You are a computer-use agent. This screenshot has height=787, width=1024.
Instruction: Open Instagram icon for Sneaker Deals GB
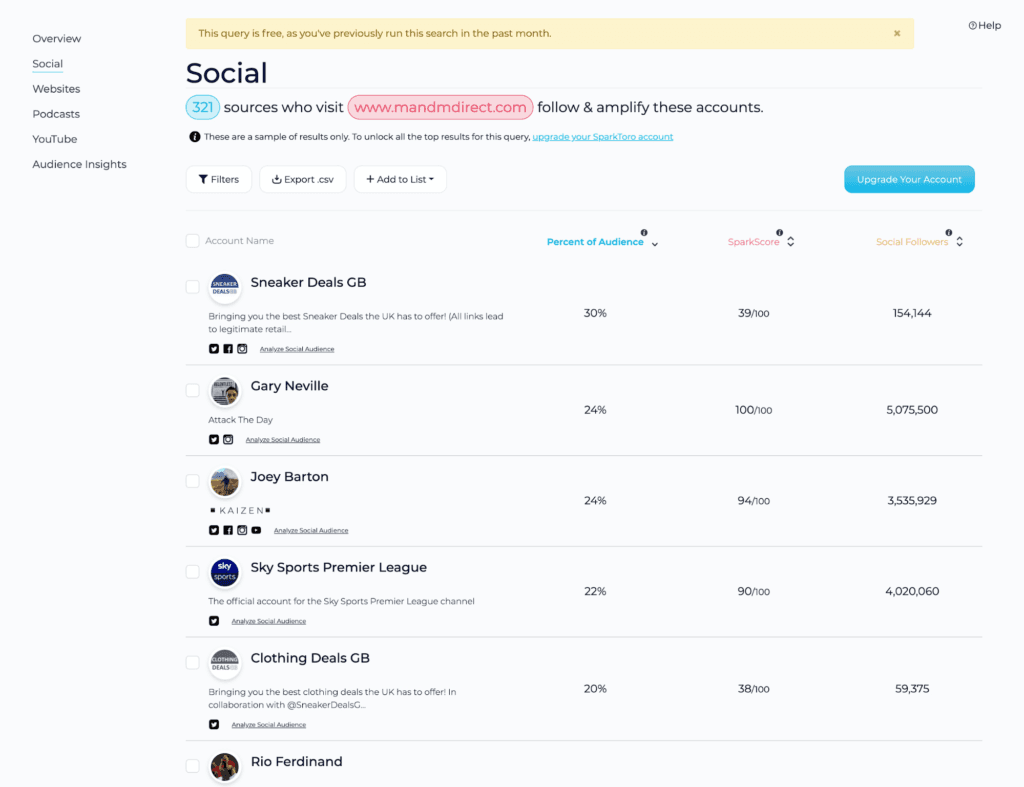[x=242, y=349]
